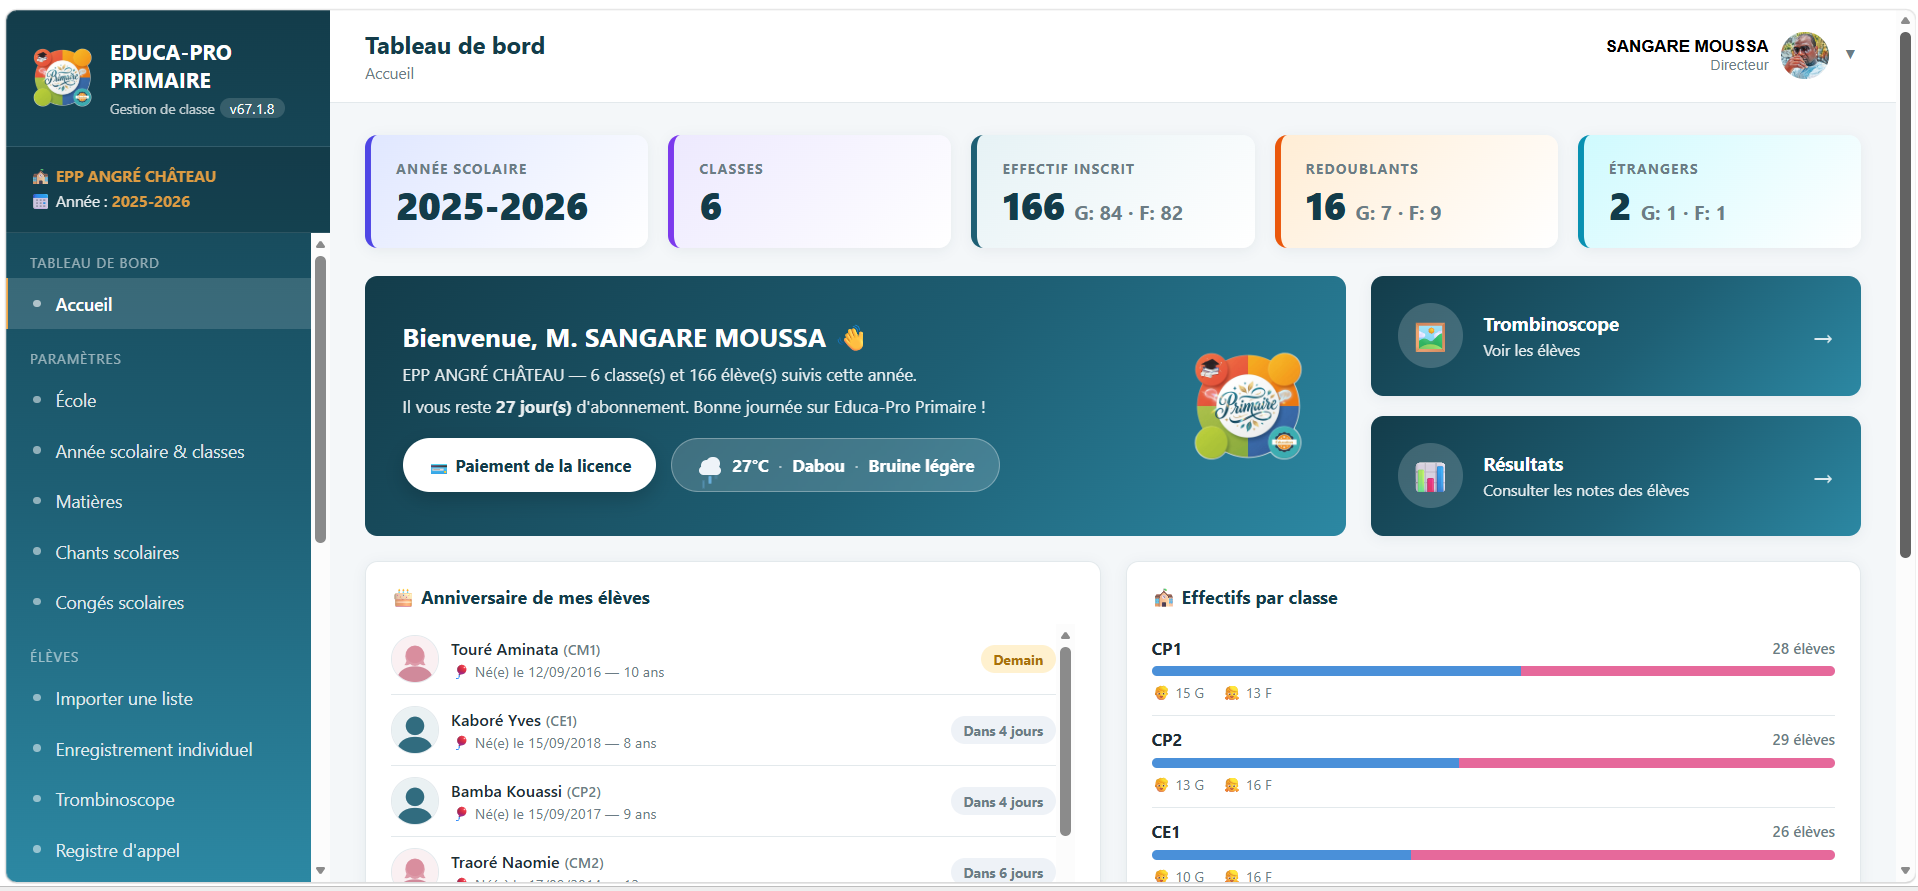Click Paiement de la licence button
The height and width of the screenshot is (891, 1918).
click(529, 465)
